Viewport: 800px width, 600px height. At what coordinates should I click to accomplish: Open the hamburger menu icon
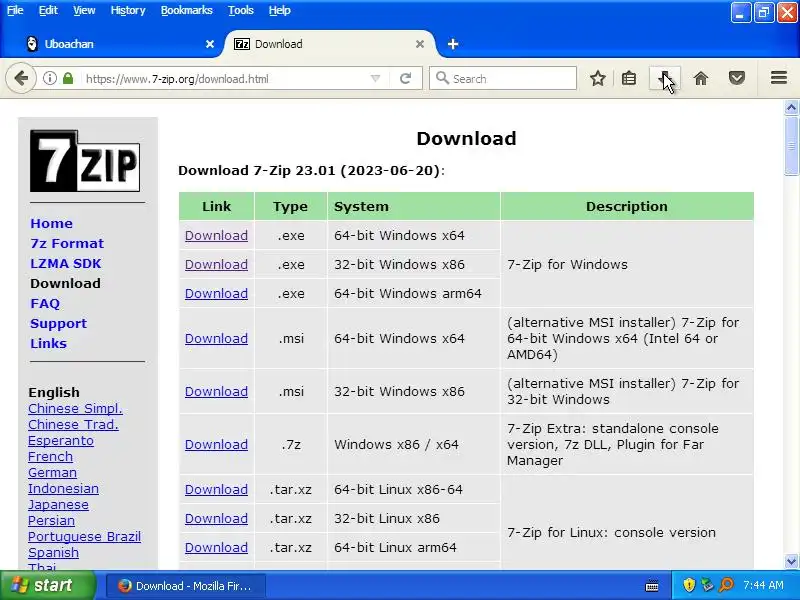[x=779, y=78]
